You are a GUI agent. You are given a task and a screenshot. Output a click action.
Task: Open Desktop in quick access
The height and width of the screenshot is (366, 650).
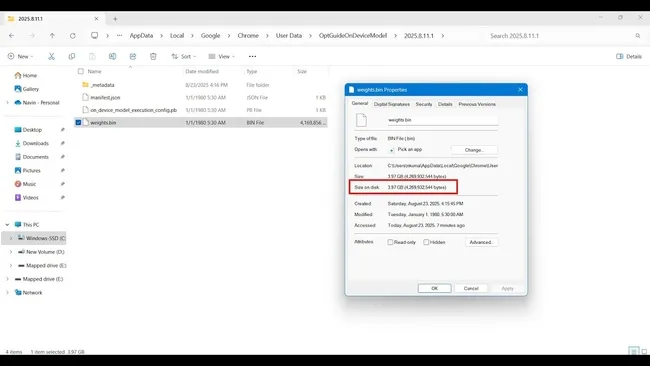tap(28, 130)
